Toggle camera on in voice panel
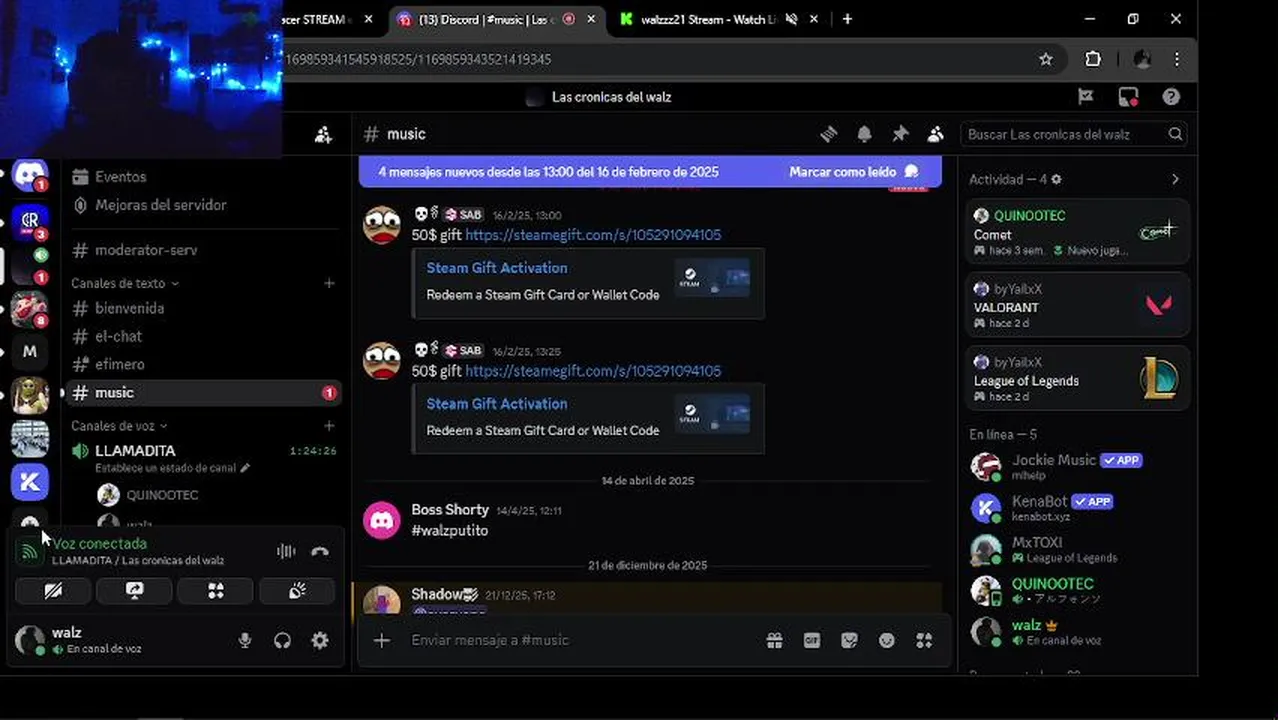The width and height of the screenshot is (1278, 720). (x=53, y=591)
